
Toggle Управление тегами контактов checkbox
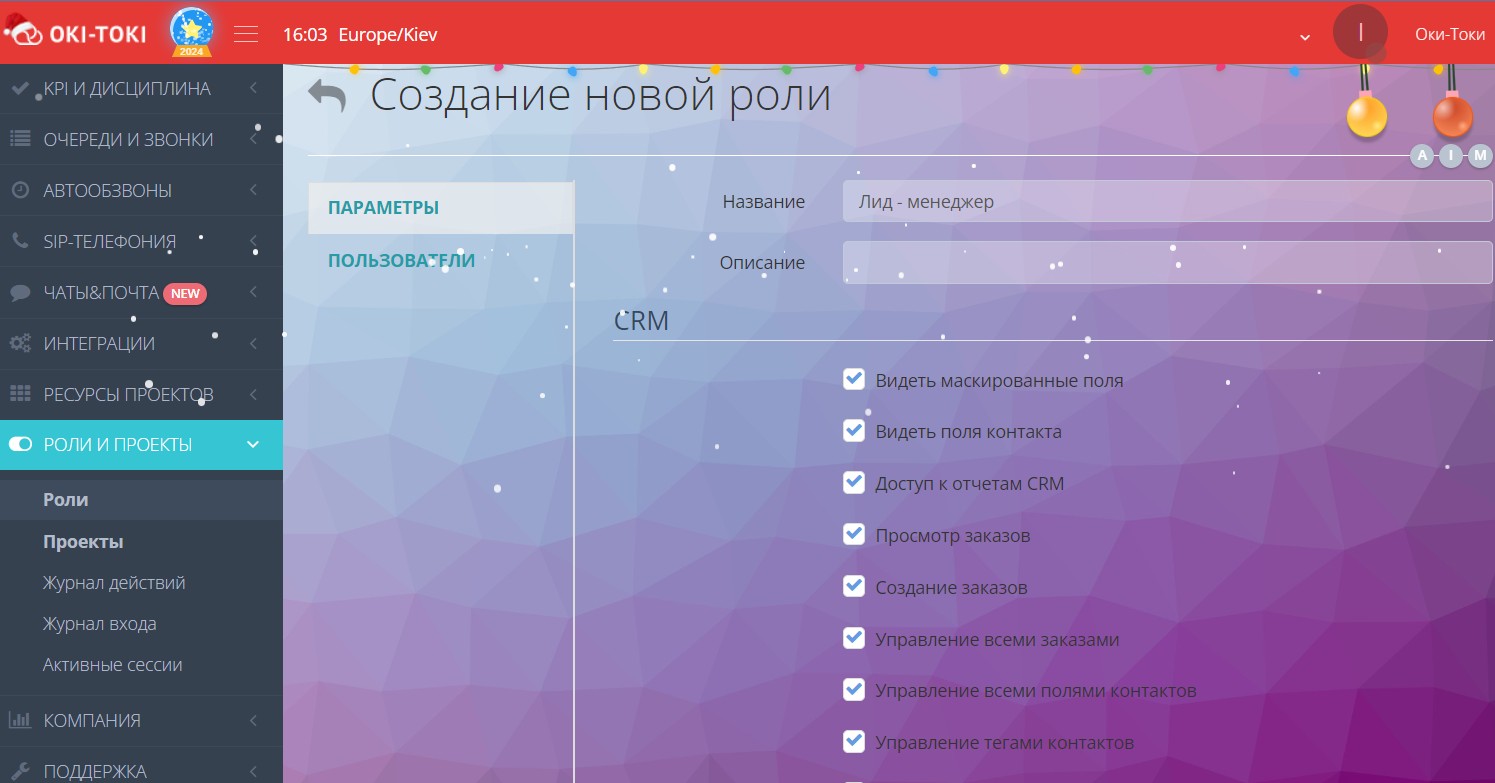(854, 741)
